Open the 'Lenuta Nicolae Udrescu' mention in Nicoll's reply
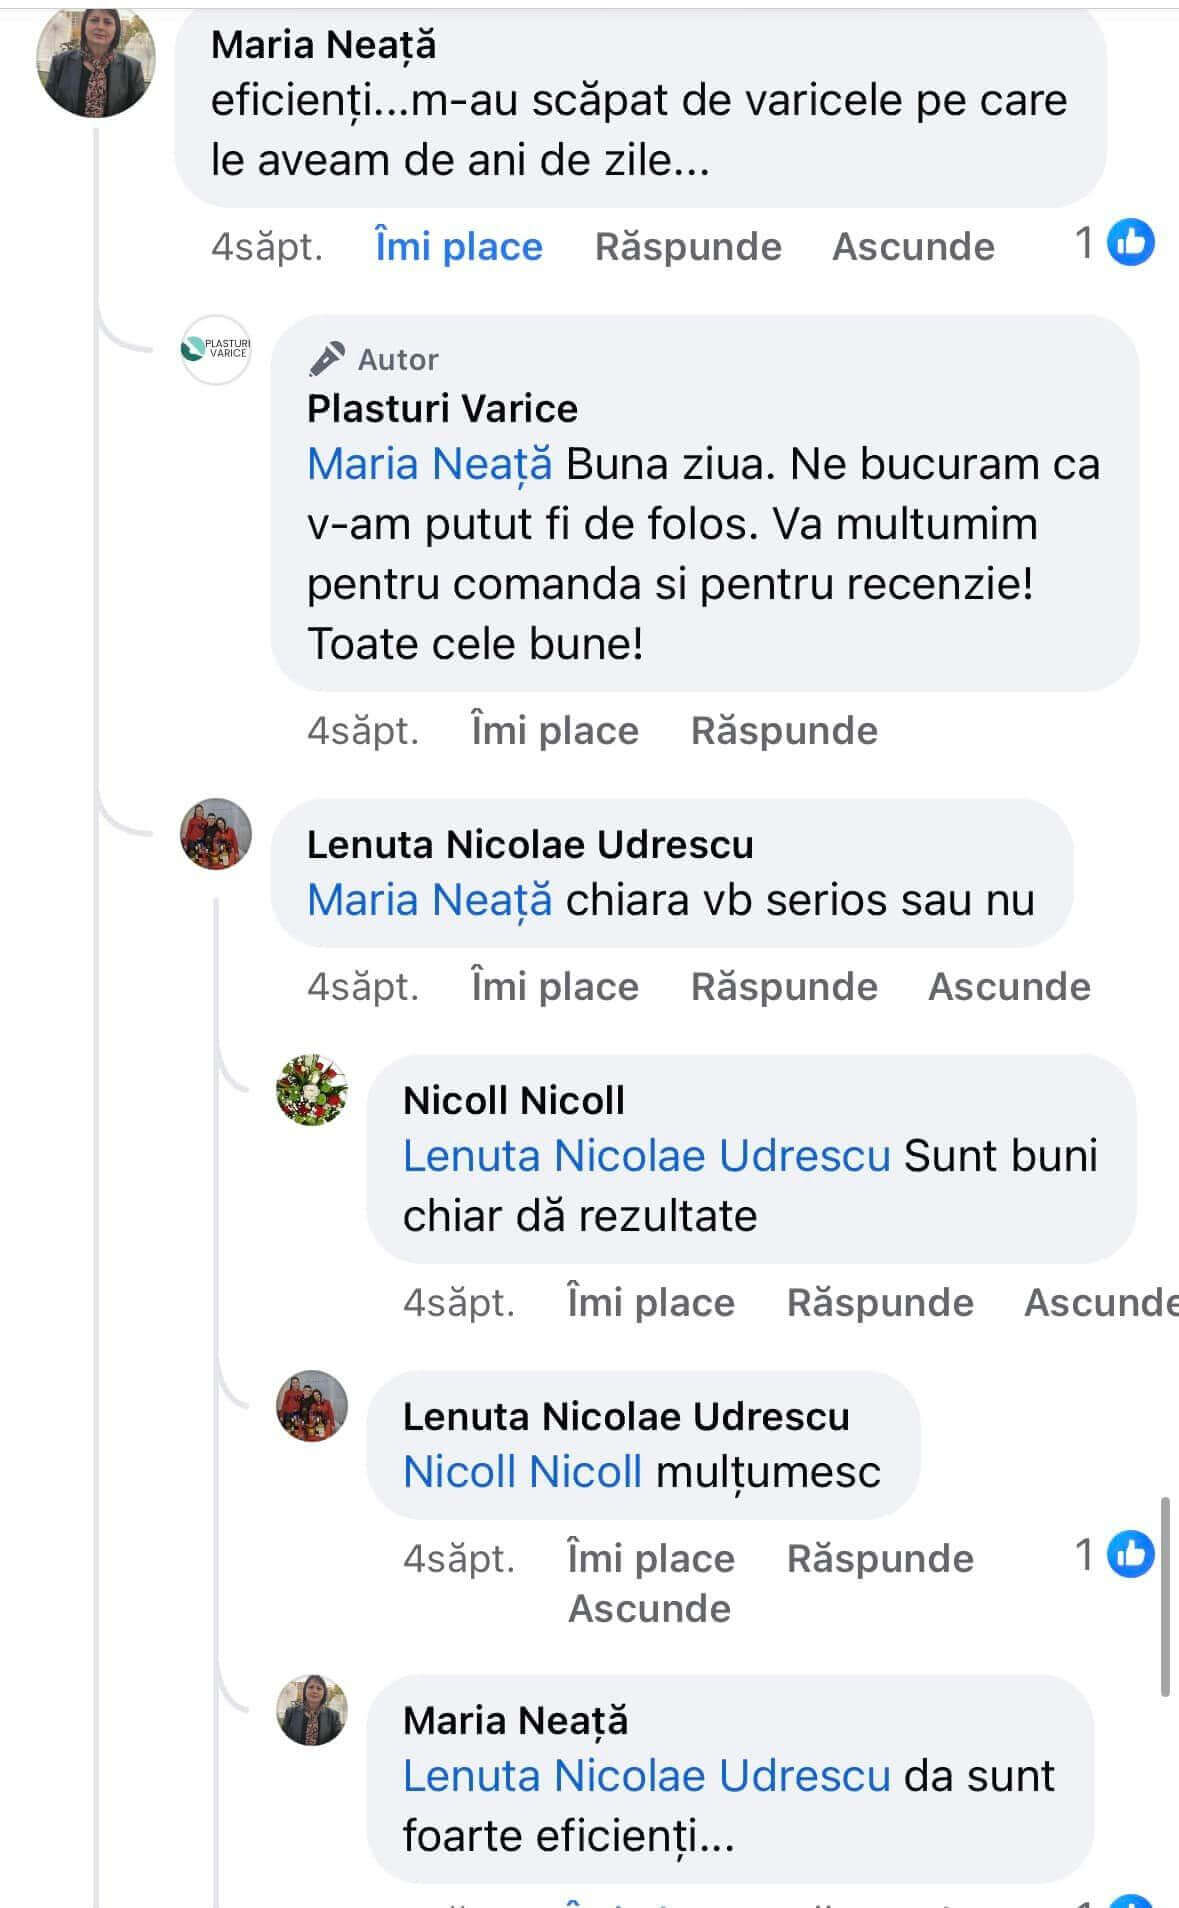Image resolution: width=1179 pixels, height=1908 pixels. tap(646, 1156)
